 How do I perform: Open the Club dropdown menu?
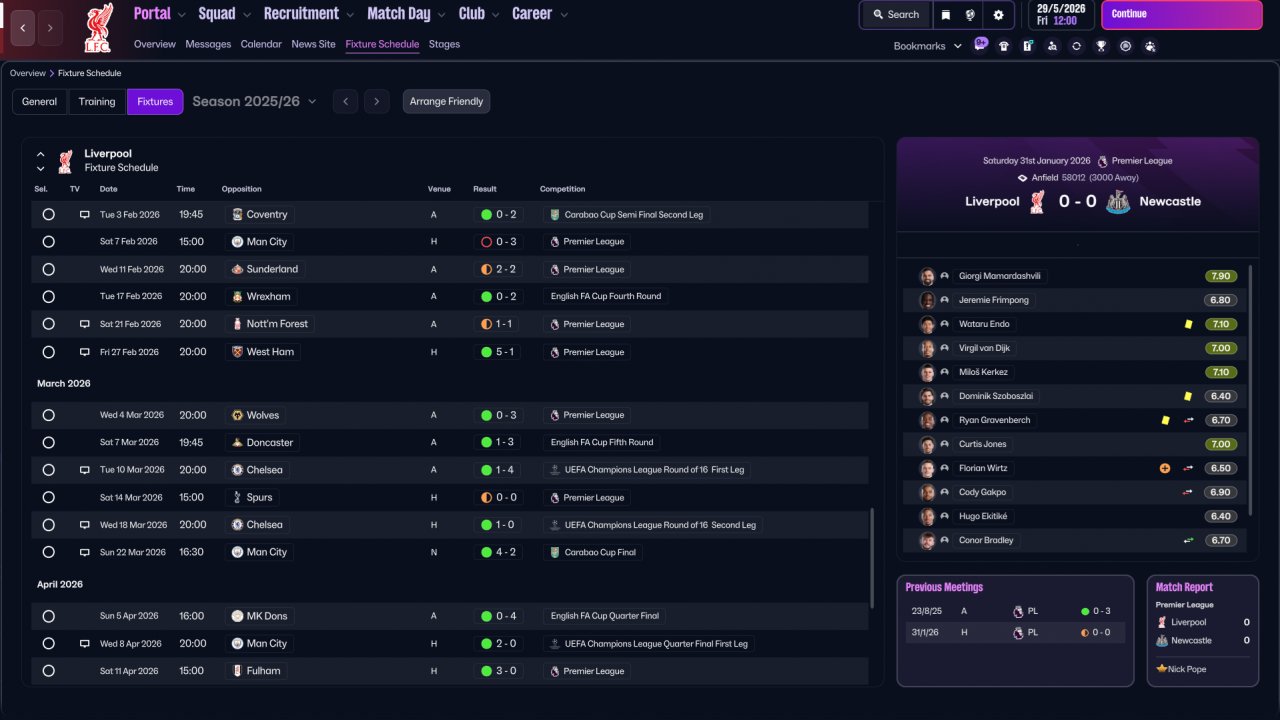click(479, 14)
